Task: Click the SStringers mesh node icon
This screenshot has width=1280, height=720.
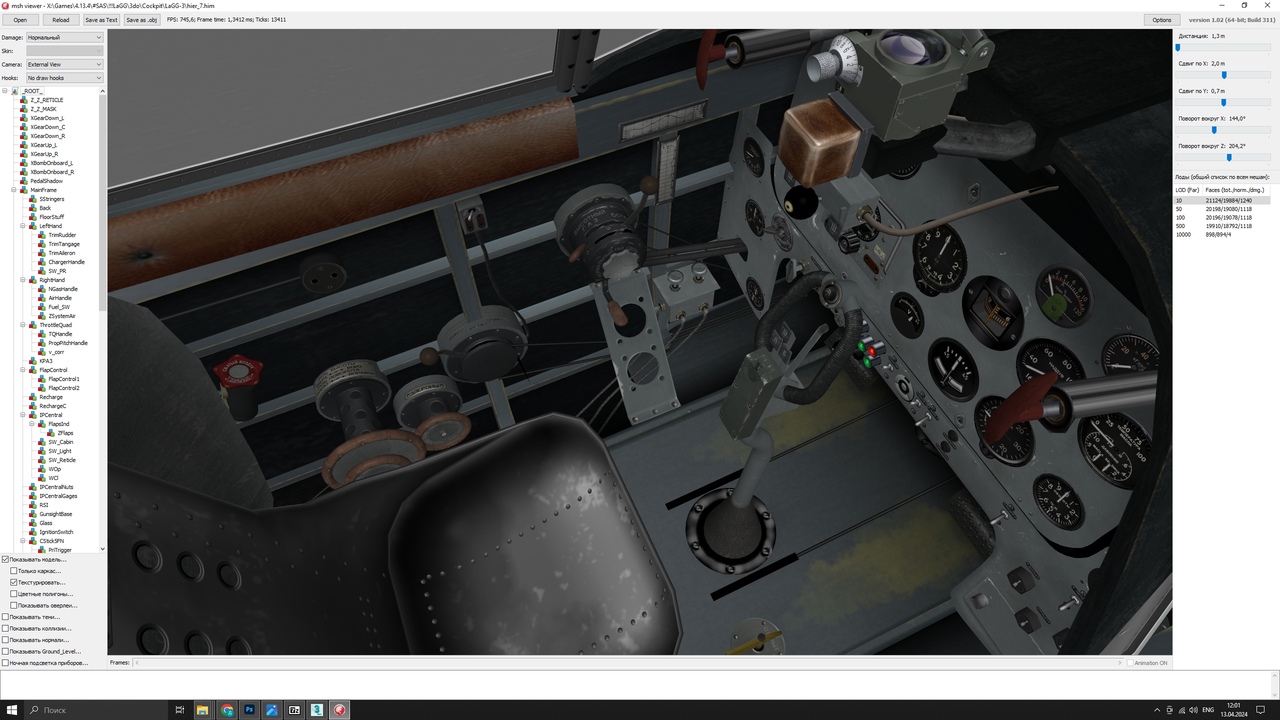Action: [33, 199]
